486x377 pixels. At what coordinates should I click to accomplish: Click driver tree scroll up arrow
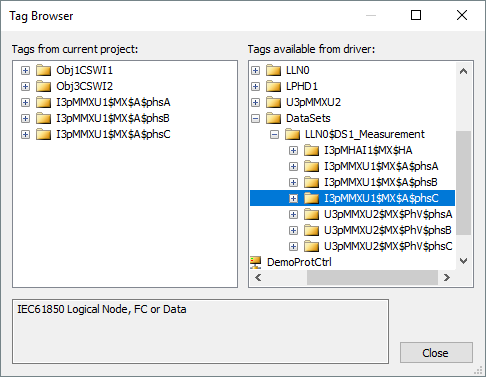[x=463, y=71]
